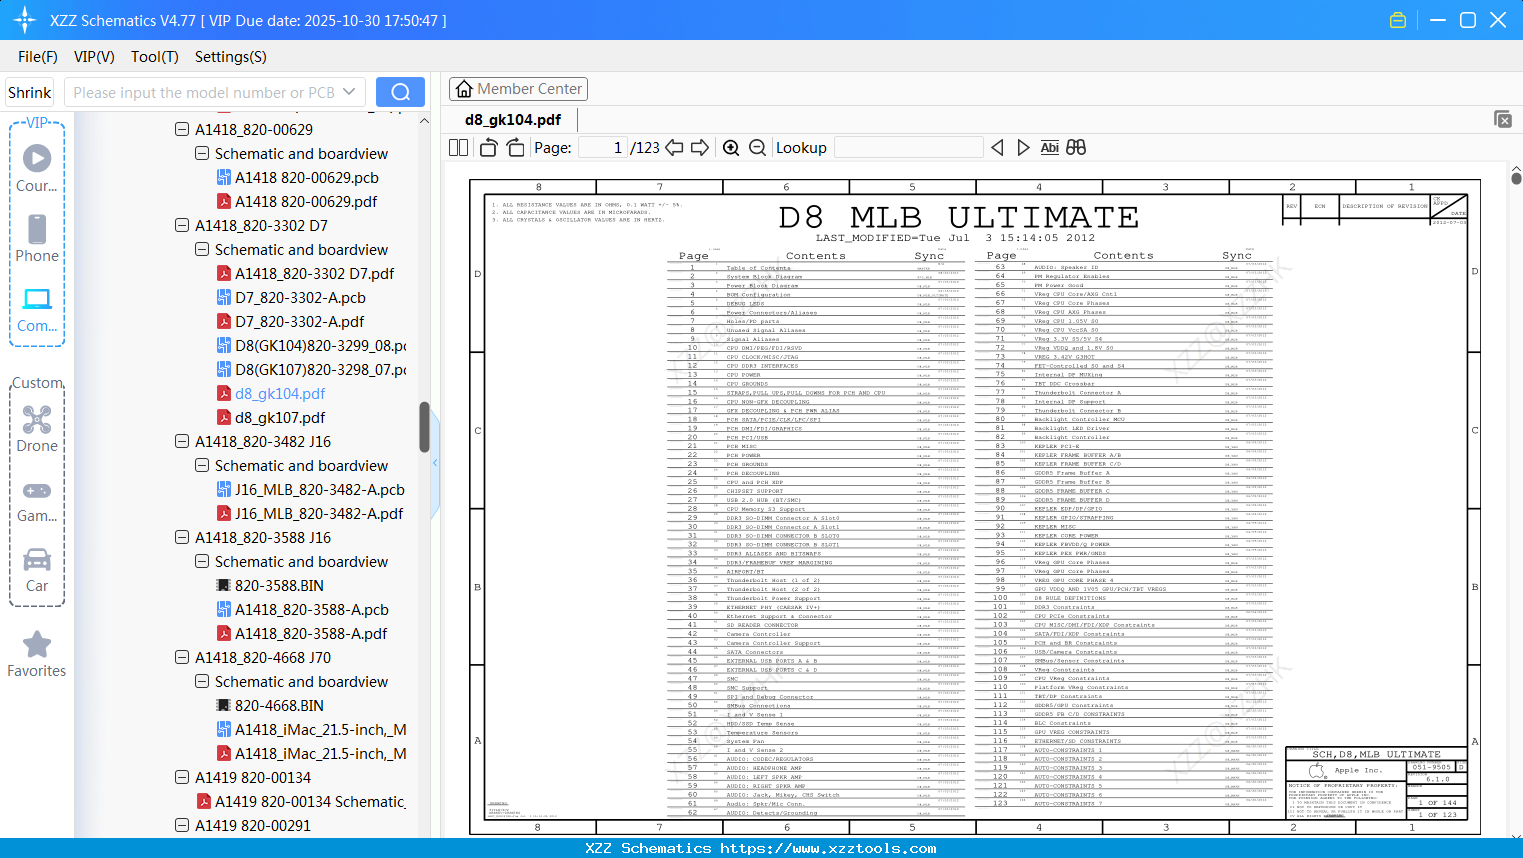
Task: Click the Member Center button
Action: (518, 89)
